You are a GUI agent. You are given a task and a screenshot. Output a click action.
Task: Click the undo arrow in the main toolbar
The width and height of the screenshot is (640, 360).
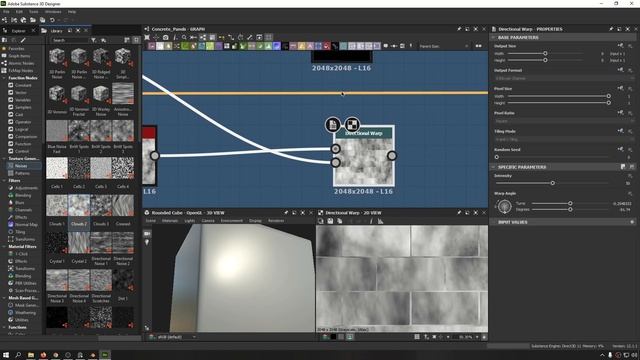click(x=52, y=20)
